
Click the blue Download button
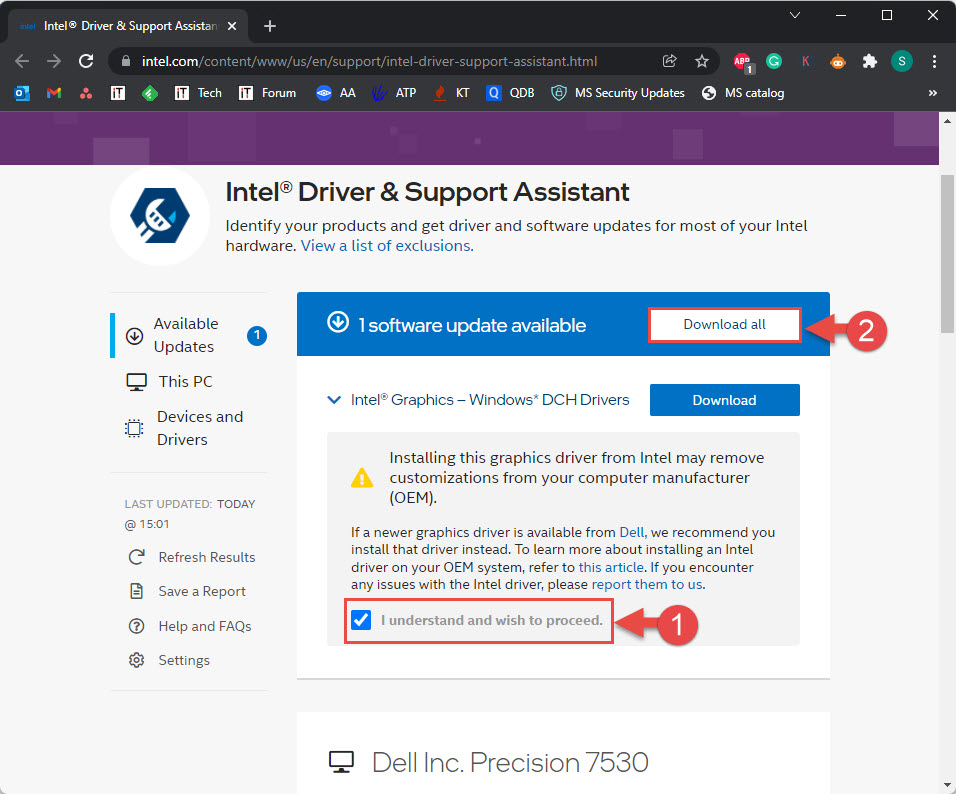click(x=724, y=400)
